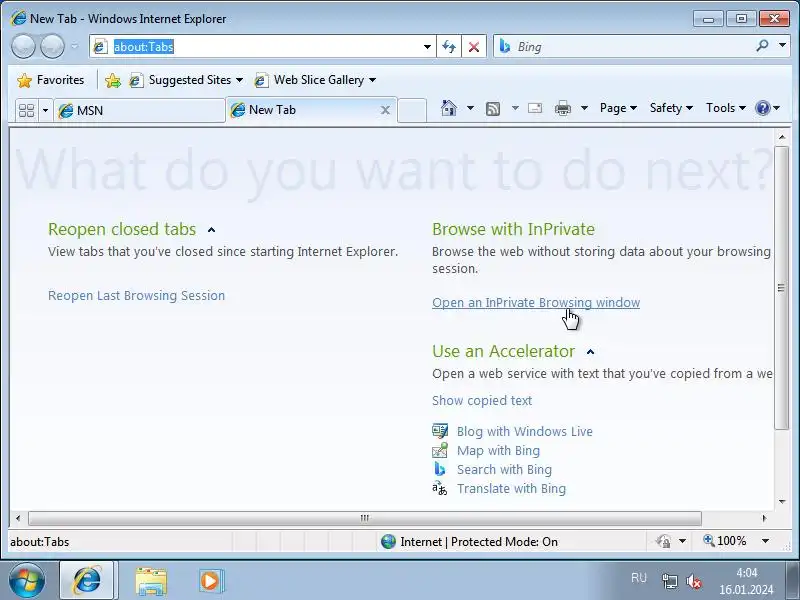Click the Forward navigation button
800x600 pixels.
52,46
